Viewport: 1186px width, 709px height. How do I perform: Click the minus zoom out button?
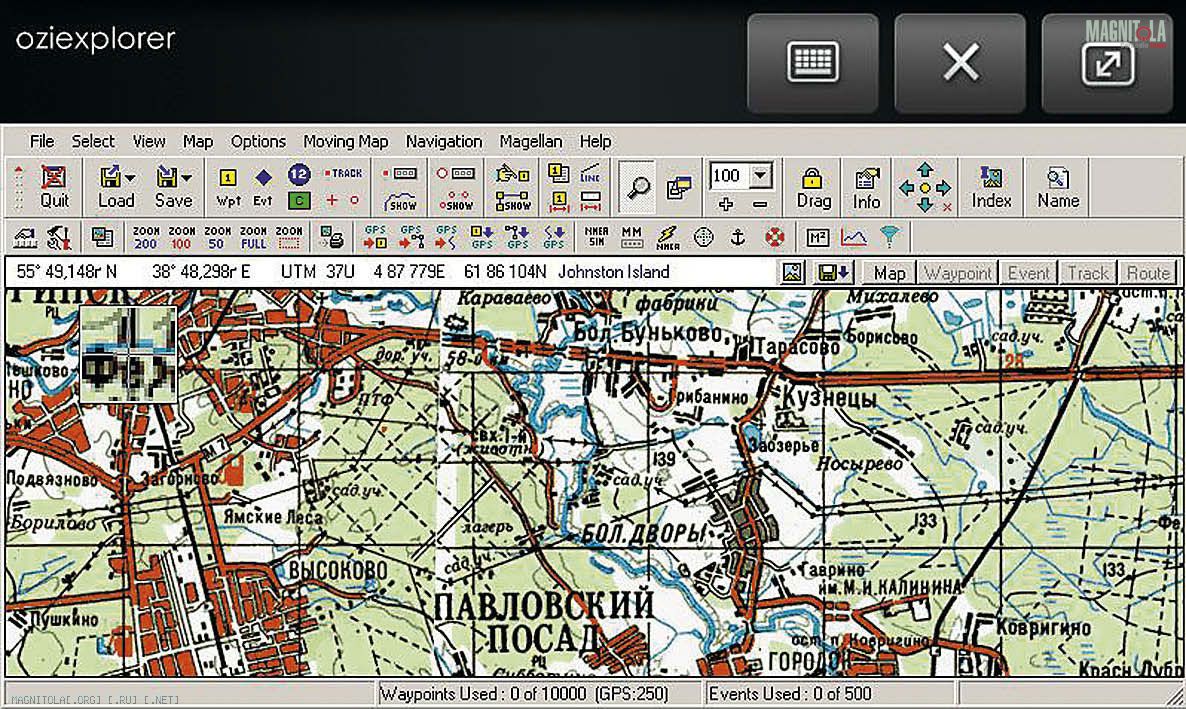[x=760, y=204]
